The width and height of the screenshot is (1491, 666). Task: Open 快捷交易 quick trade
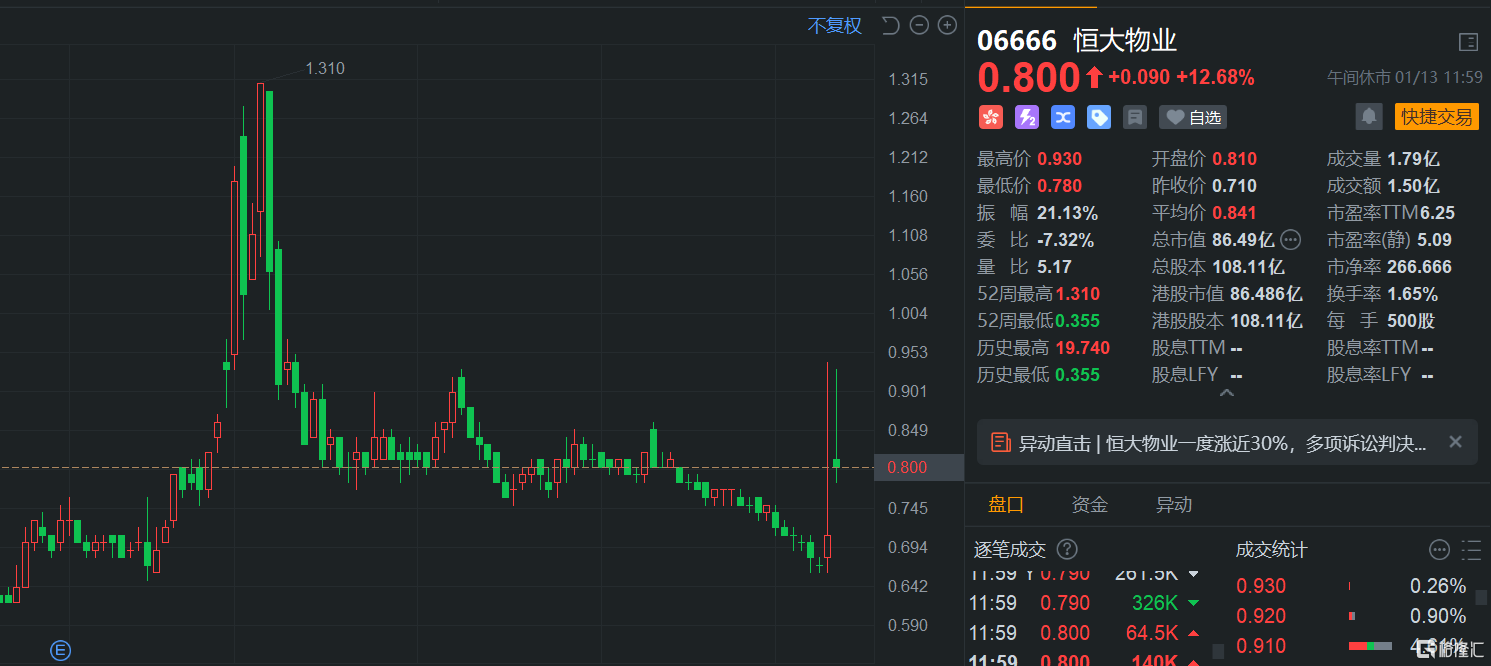[1437, 116]
